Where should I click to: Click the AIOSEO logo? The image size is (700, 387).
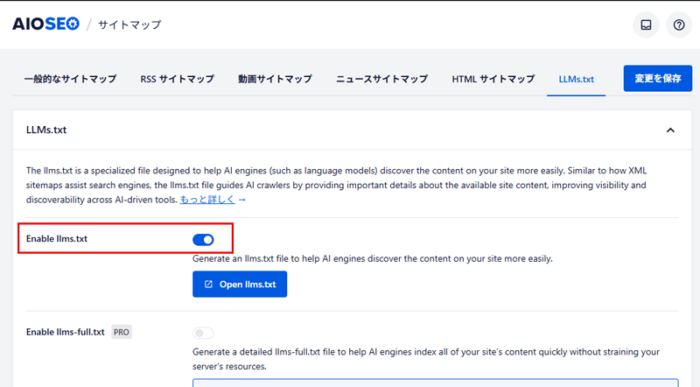[46, 24]
